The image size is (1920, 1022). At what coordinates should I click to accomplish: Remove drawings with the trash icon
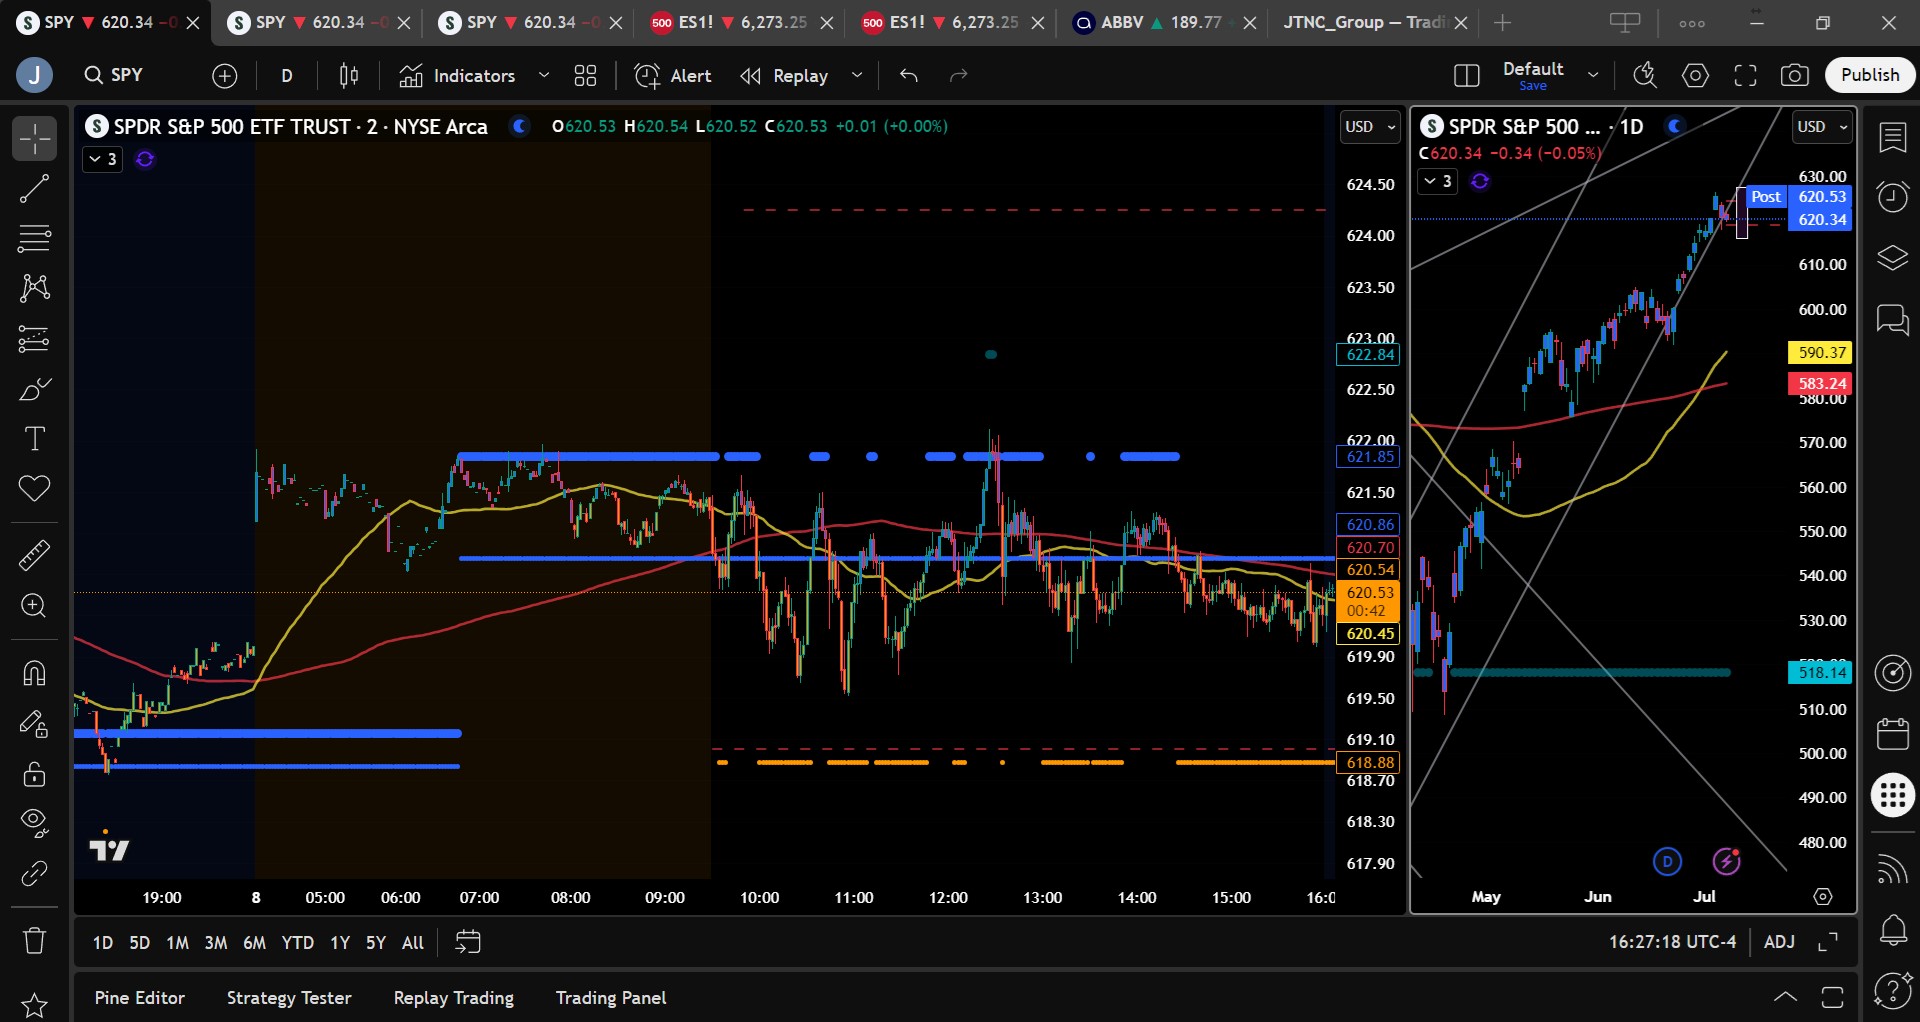tap(34, 940)
